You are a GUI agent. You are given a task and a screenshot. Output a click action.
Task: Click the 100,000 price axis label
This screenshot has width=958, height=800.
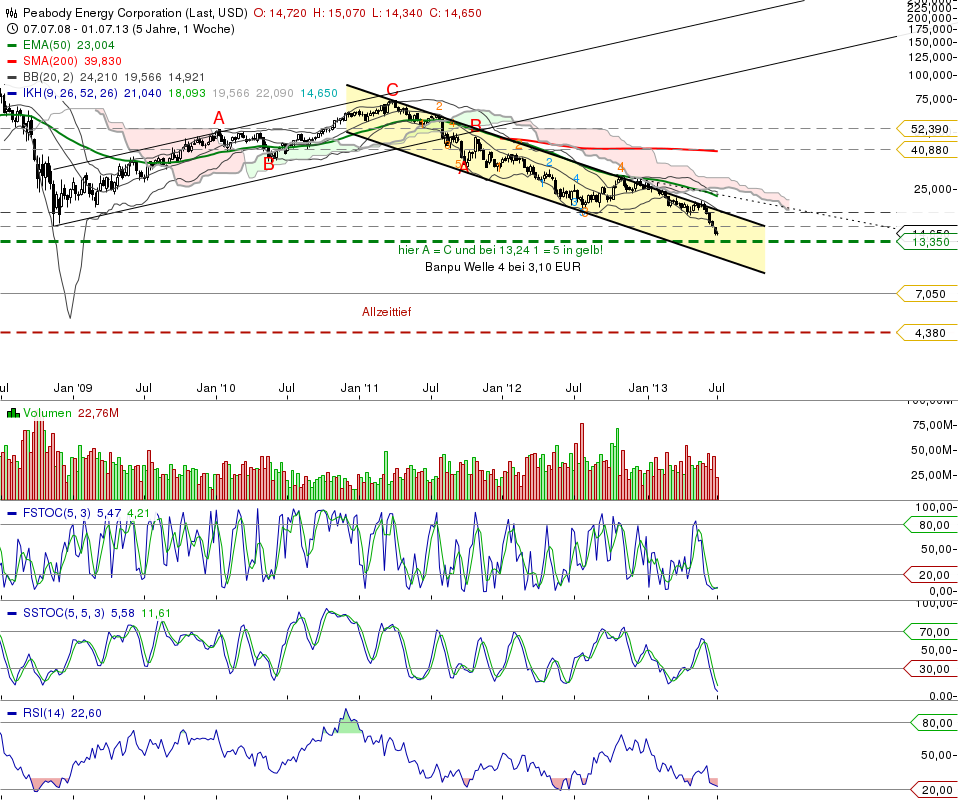(x=930, y=75)
